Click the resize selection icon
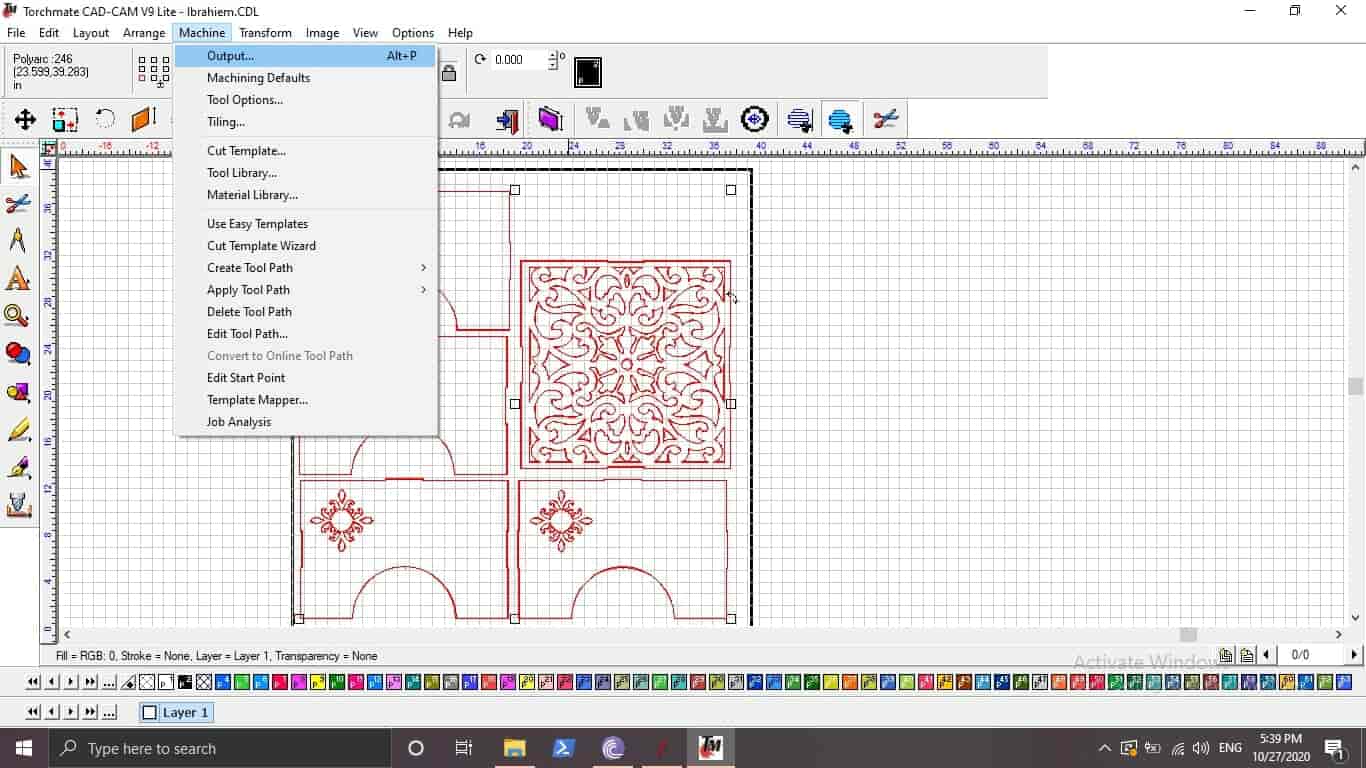Image resolution: width=1366 pixels, height=768 pixels. coord(65,120)
